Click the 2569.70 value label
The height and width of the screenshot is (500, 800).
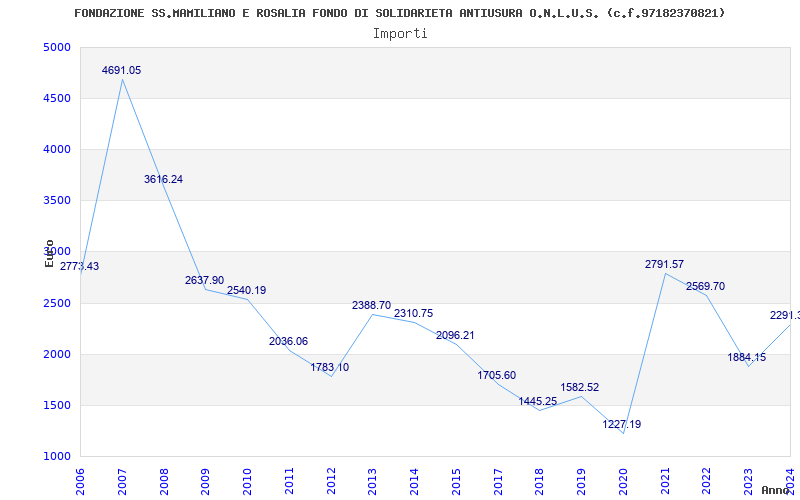706,286
